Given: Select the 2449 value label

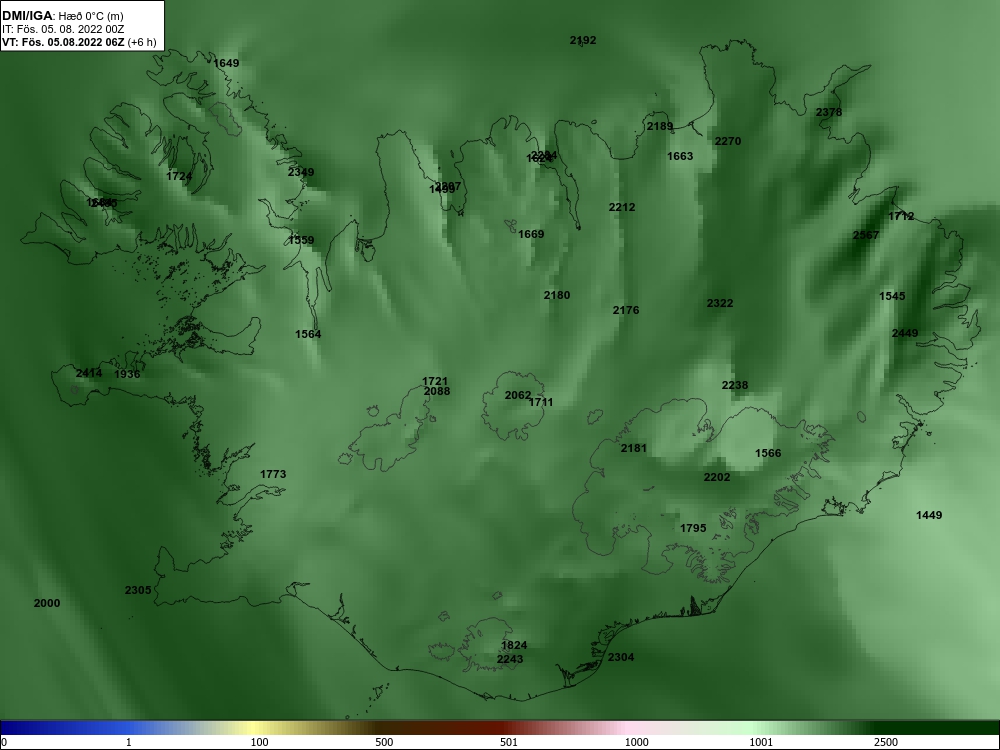Looking at the screenshot, I should [905, 334].
